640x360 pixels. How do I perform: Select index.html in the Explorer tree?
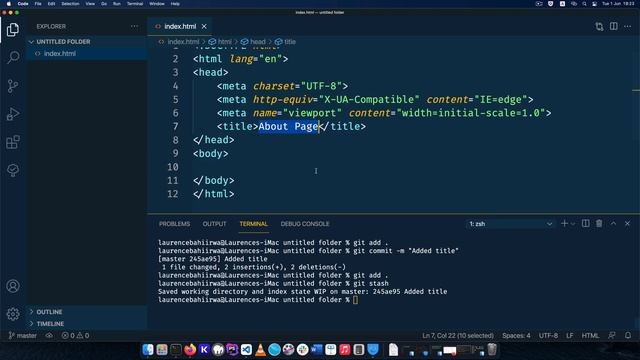[60, 53]
